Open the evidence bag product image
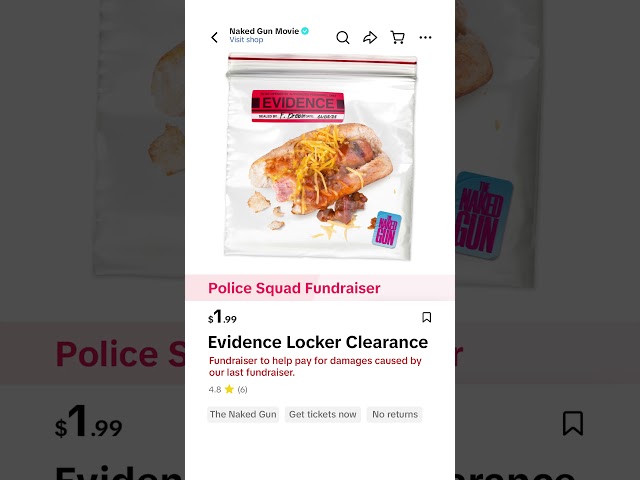This screenshot has width=640, height=480. [x=320, y=157]
